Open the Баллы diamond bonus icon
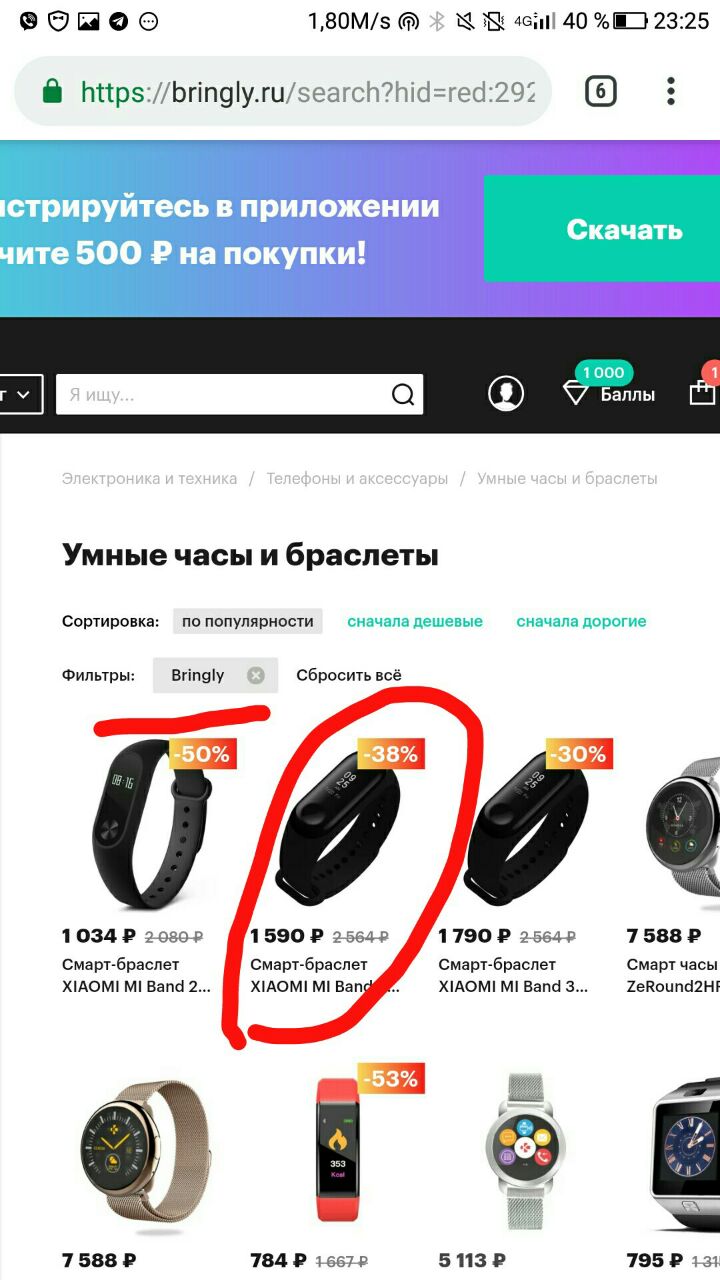Viewport: 720px width, 1280px height. point(576,393)
